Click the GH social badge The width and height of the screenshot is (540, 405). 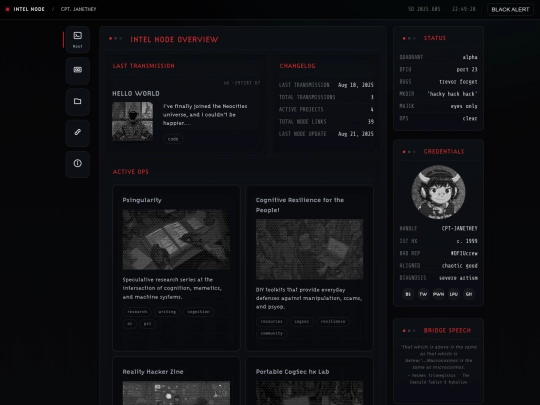tap(469, 294)
